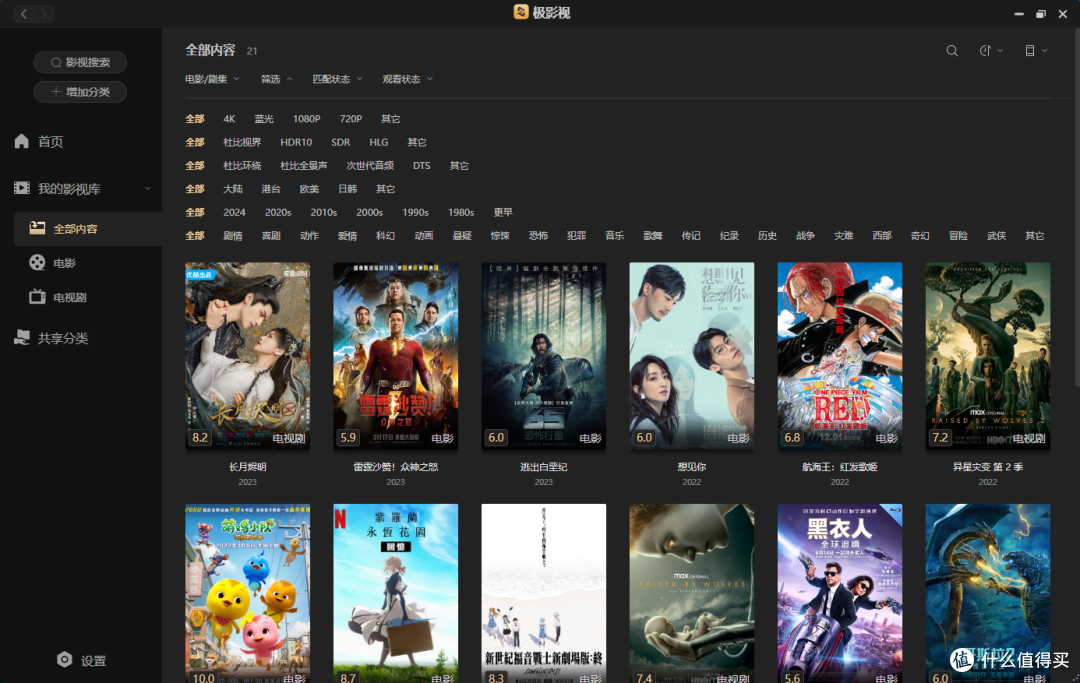Collapse the 筛选 filter panel
The height and width of the screenshot is (683, 1080).
[x=276, y=79]
